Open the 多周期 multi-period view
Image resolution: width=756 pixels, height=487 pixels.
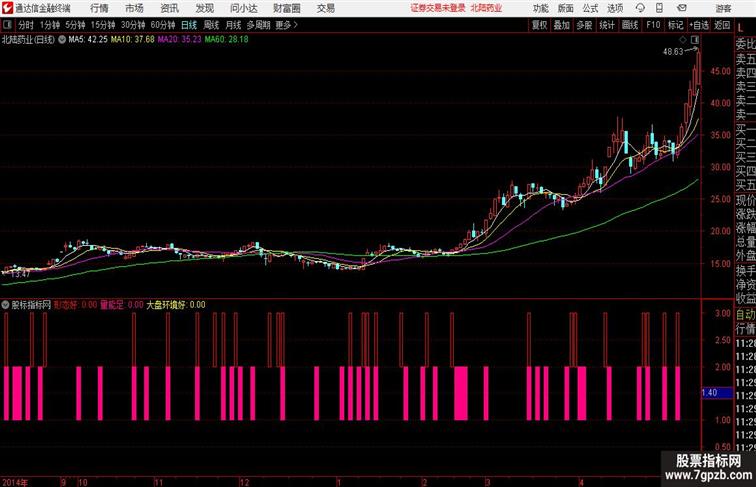[258, 25]
